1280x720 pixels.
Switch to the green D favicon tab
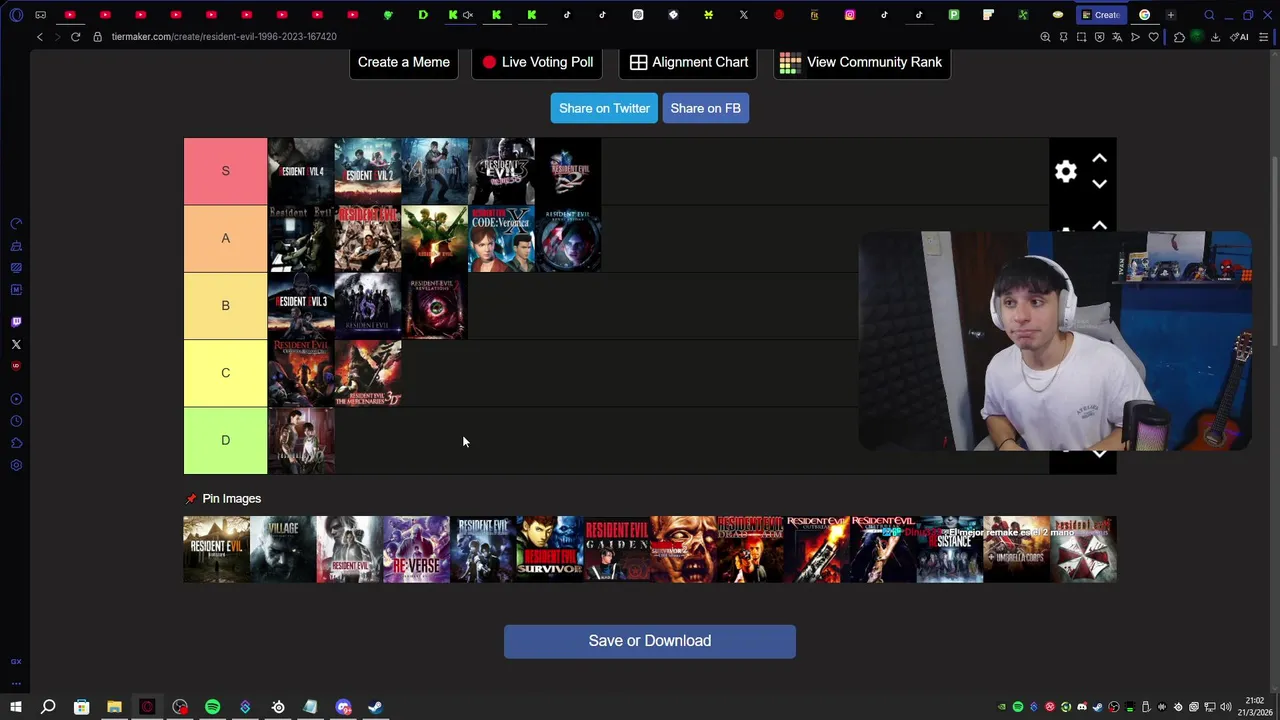[423, 15]
